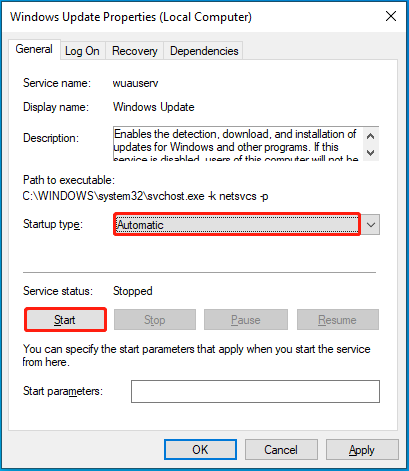Start the Windows Update service
This screenshot has width=409, height=471.
(x=65, y=320)
